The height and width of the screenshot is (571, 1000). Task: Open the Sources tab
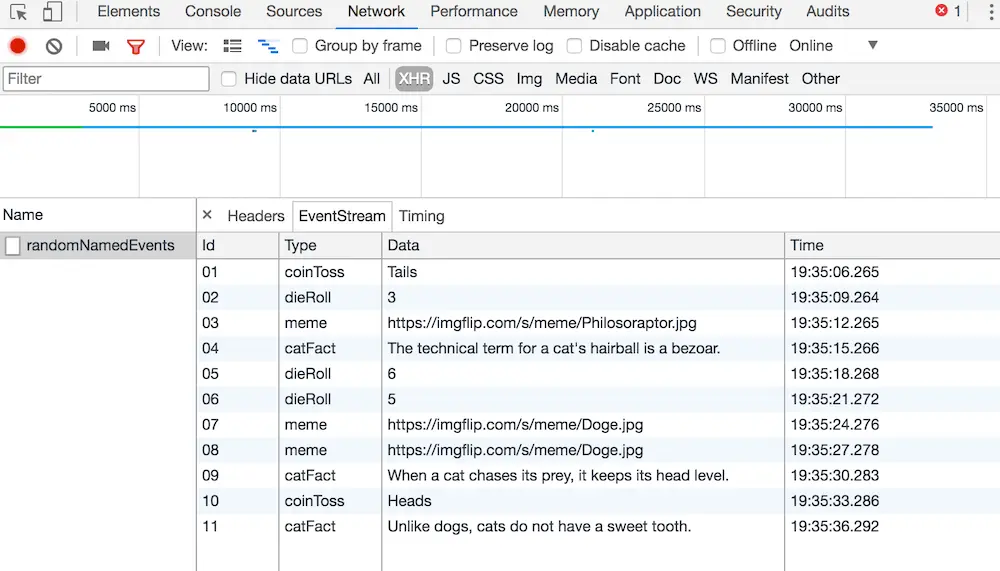[x=294, y=11]
